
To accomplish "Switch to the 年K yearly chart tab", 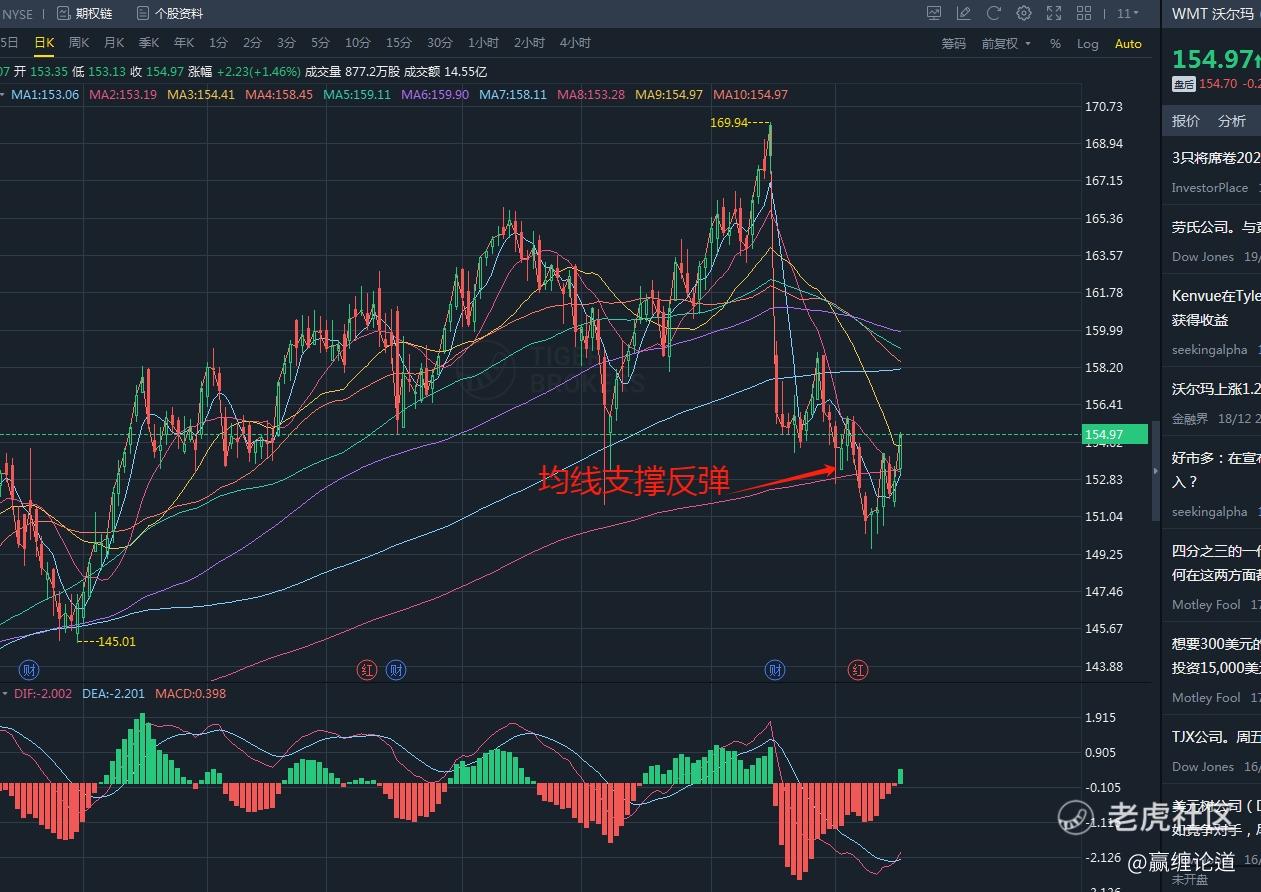I will (184, 43).
